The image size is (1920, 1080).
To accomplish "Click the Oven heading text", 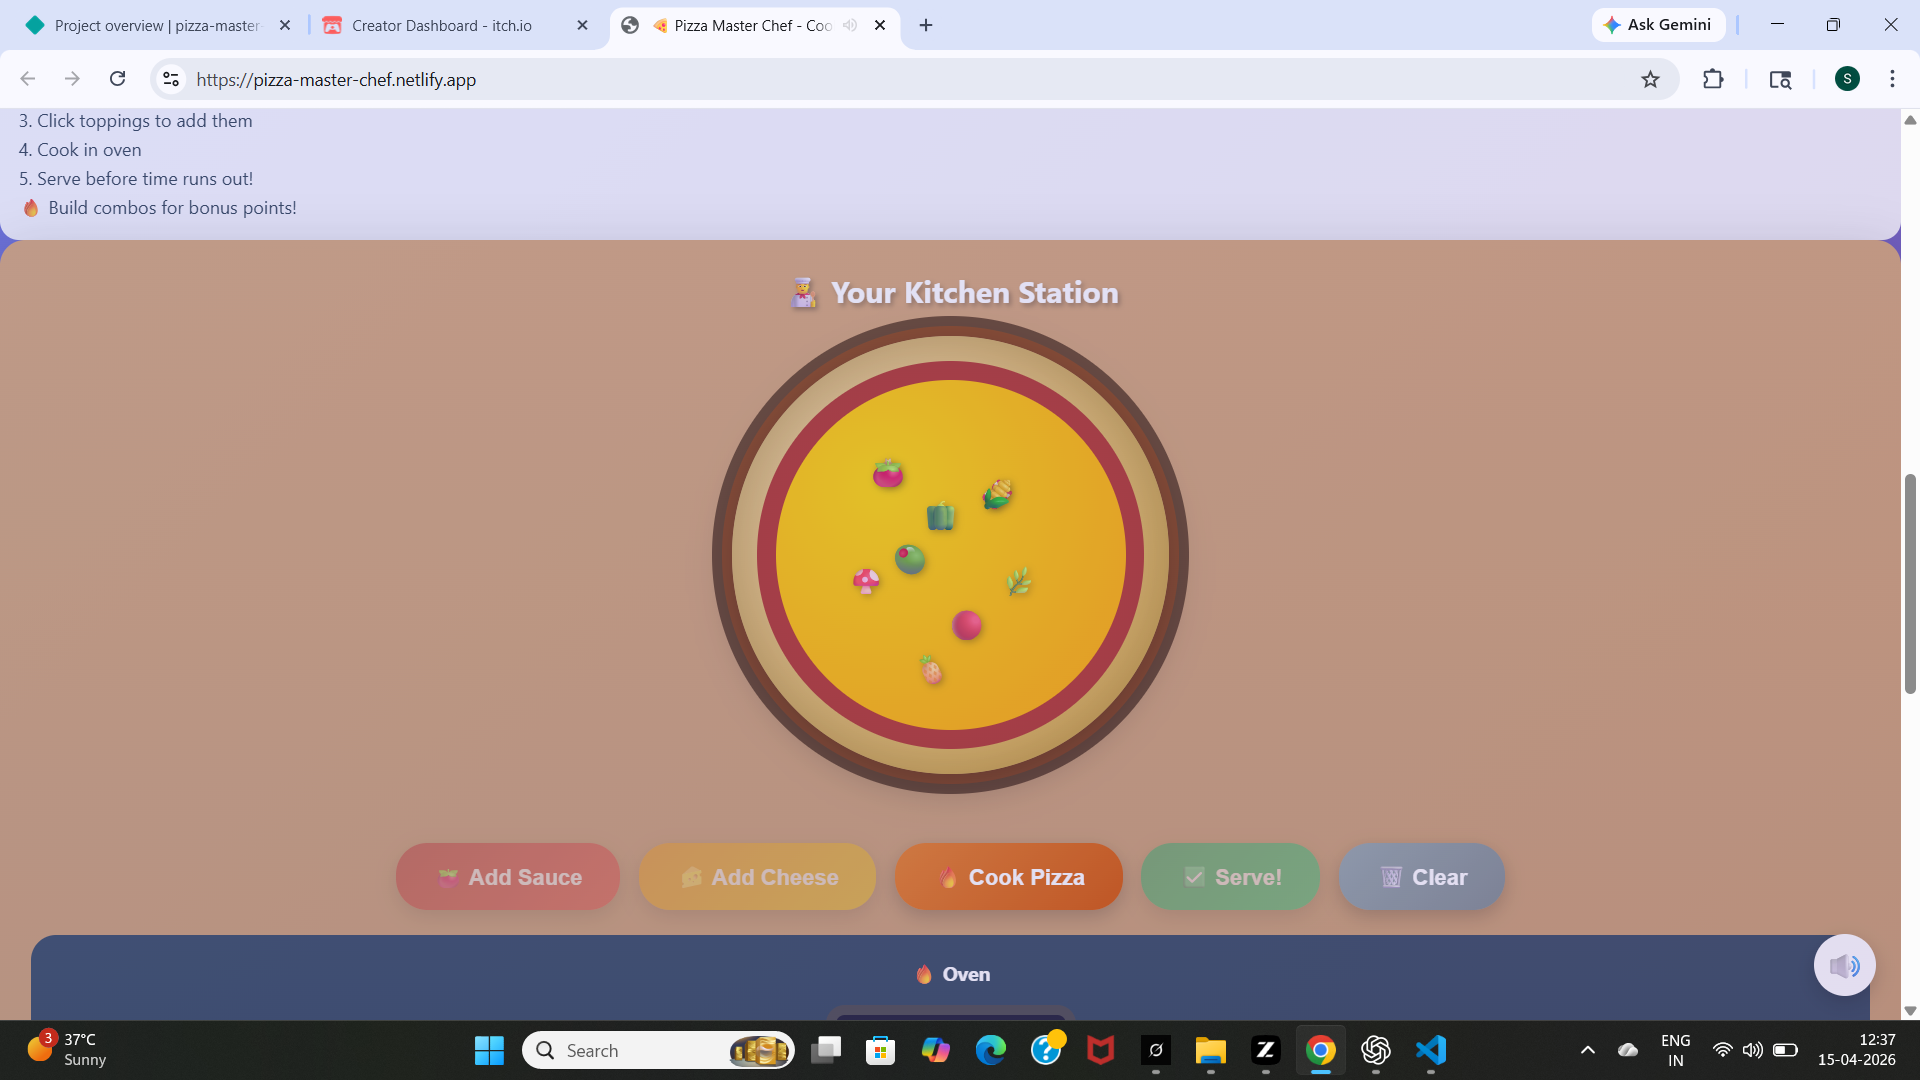I will (953, 974).
